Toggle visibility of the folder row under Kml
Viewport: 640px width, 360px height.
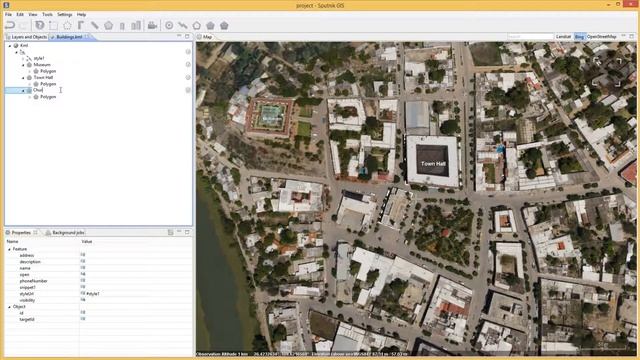pos(188,52)
